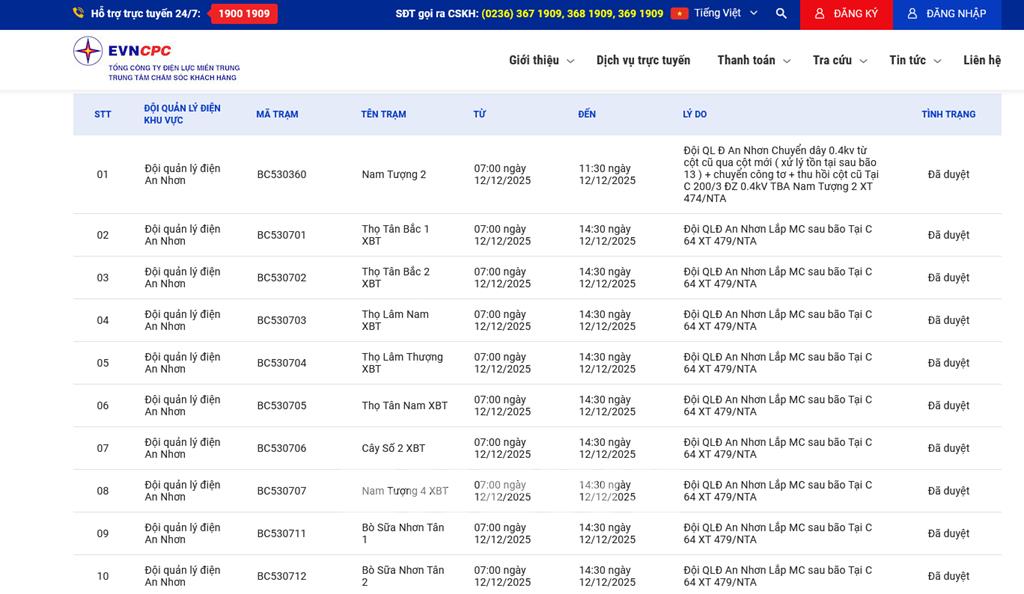The width and height of the screenshot is (1024, 594).
Task: Click the phone support icon
Action: [78, 14]
